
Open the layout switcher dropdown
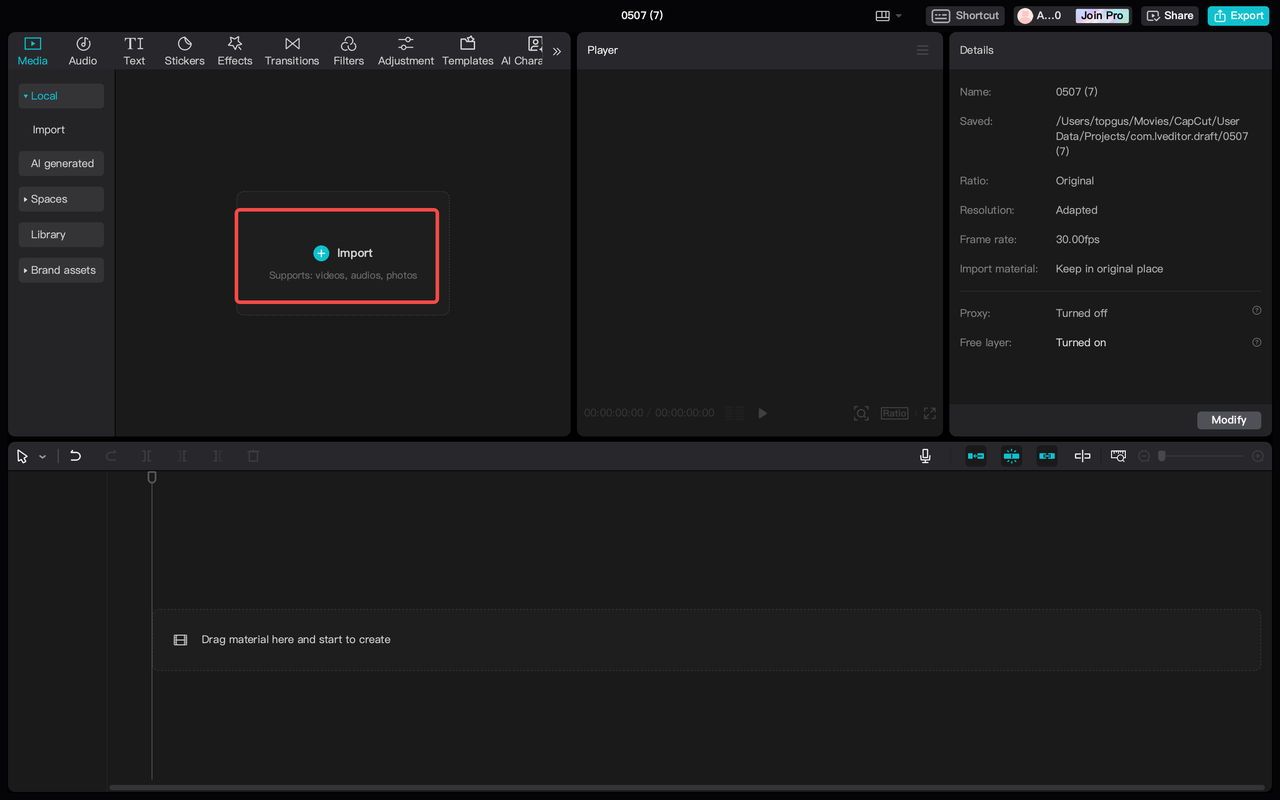[888, 16]
